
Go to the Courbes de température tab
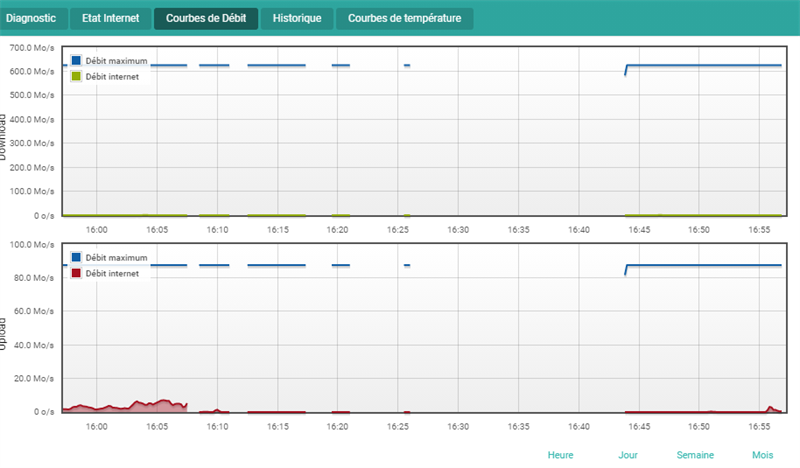(405, 18)
